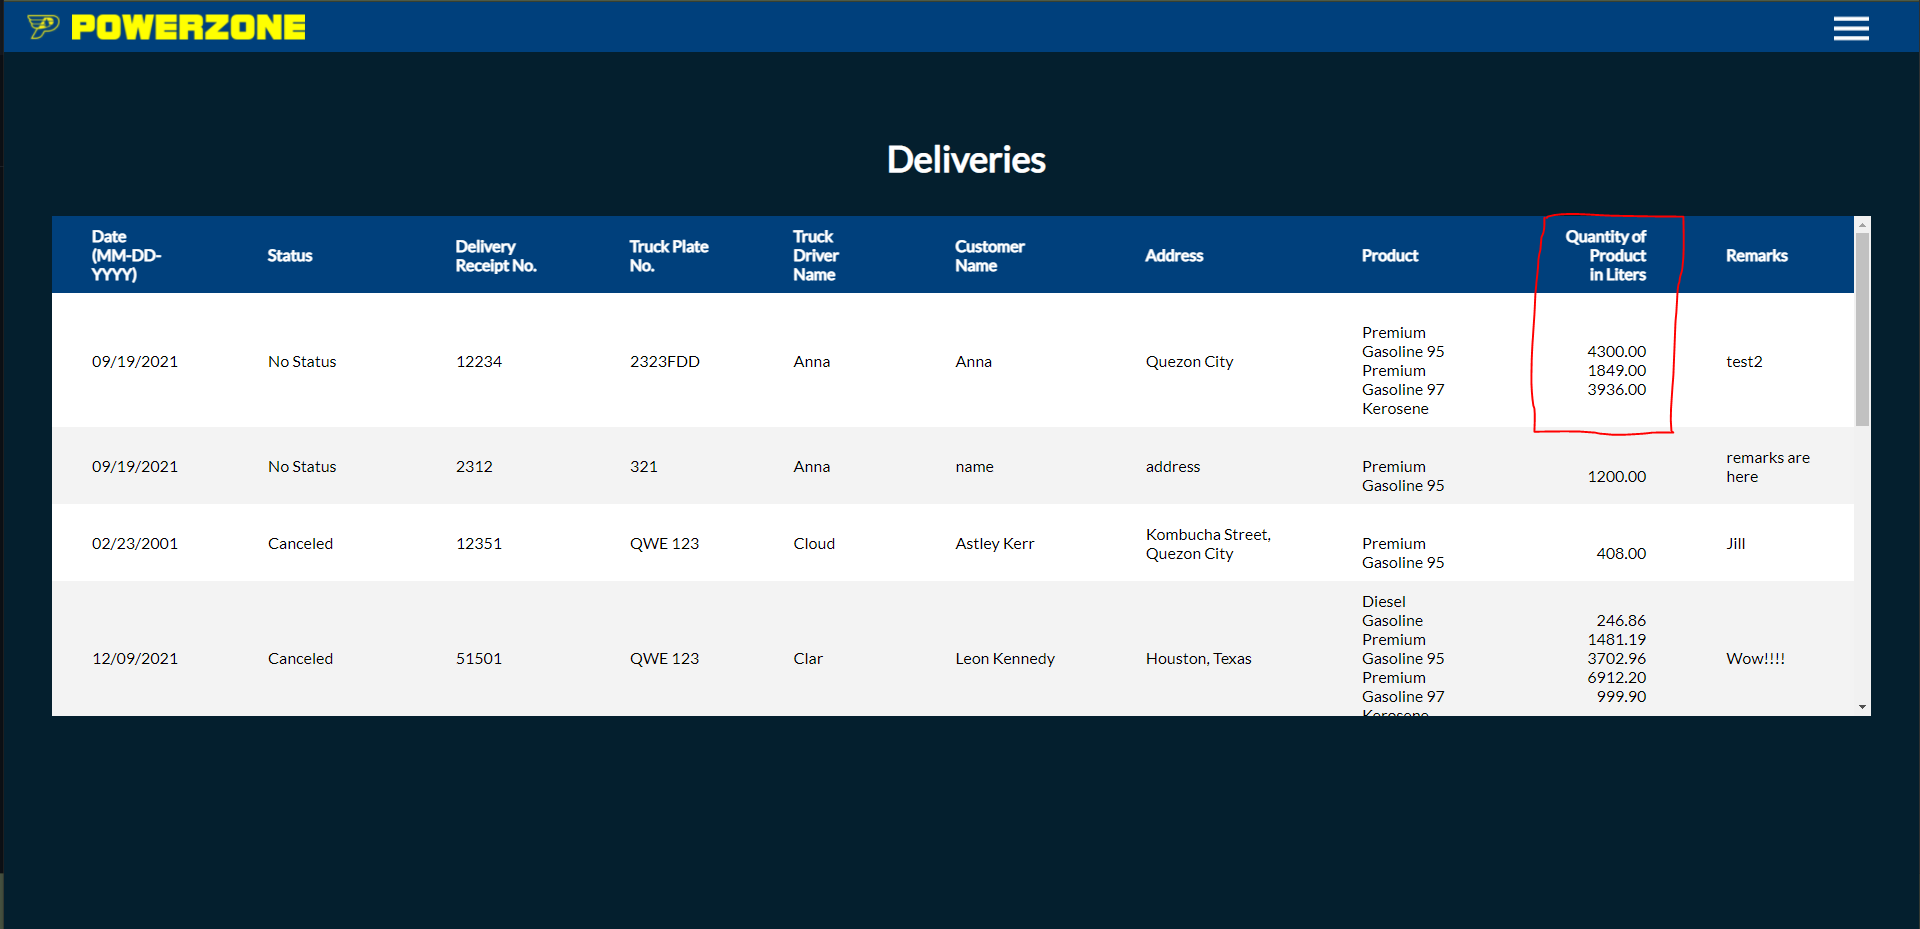This screenshot has width=1920, height=929.
Task: Click Quantity of Product in Liters header
Action: coord(1606,255)
